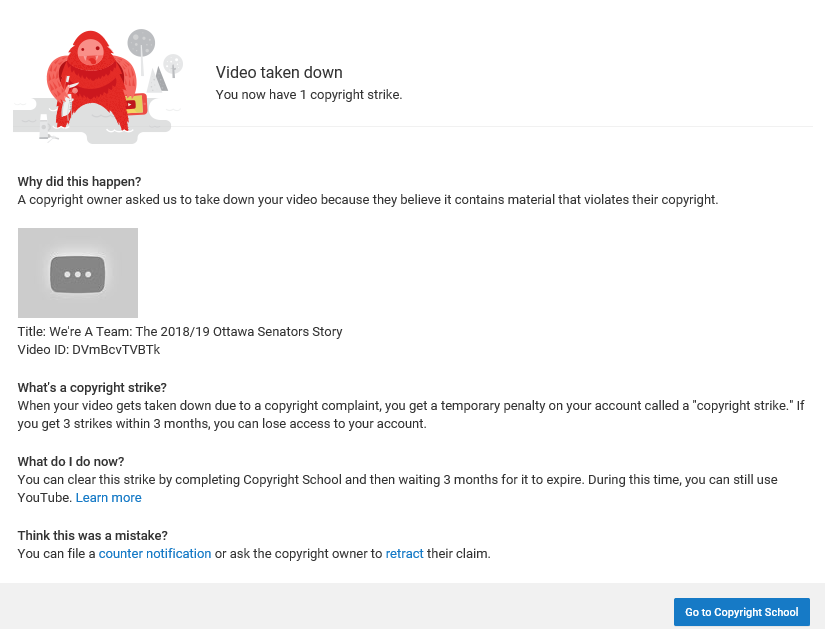Click 'Think this was a mistake?' heading
This screenshot has height=629, width=825.
click(93, 535)
